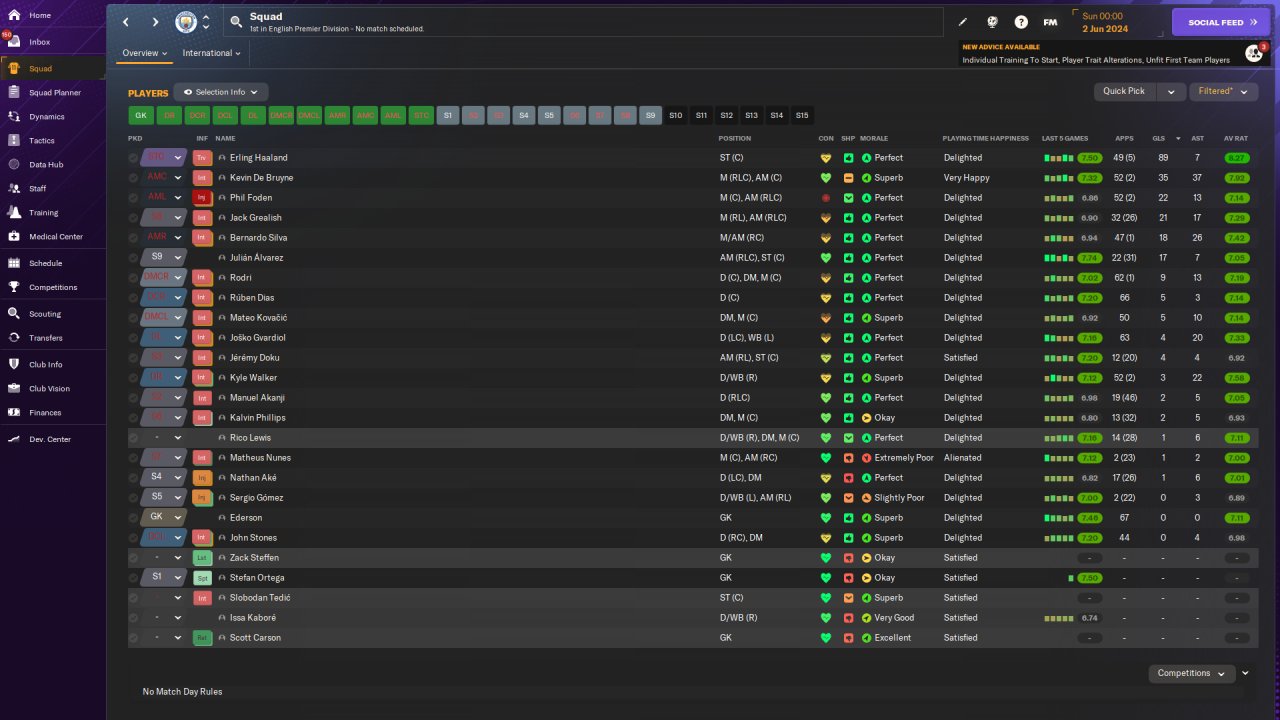Viewport: 1280px width, 720px height.
Task: Go back with the left arrow
Action: (126, 22)
